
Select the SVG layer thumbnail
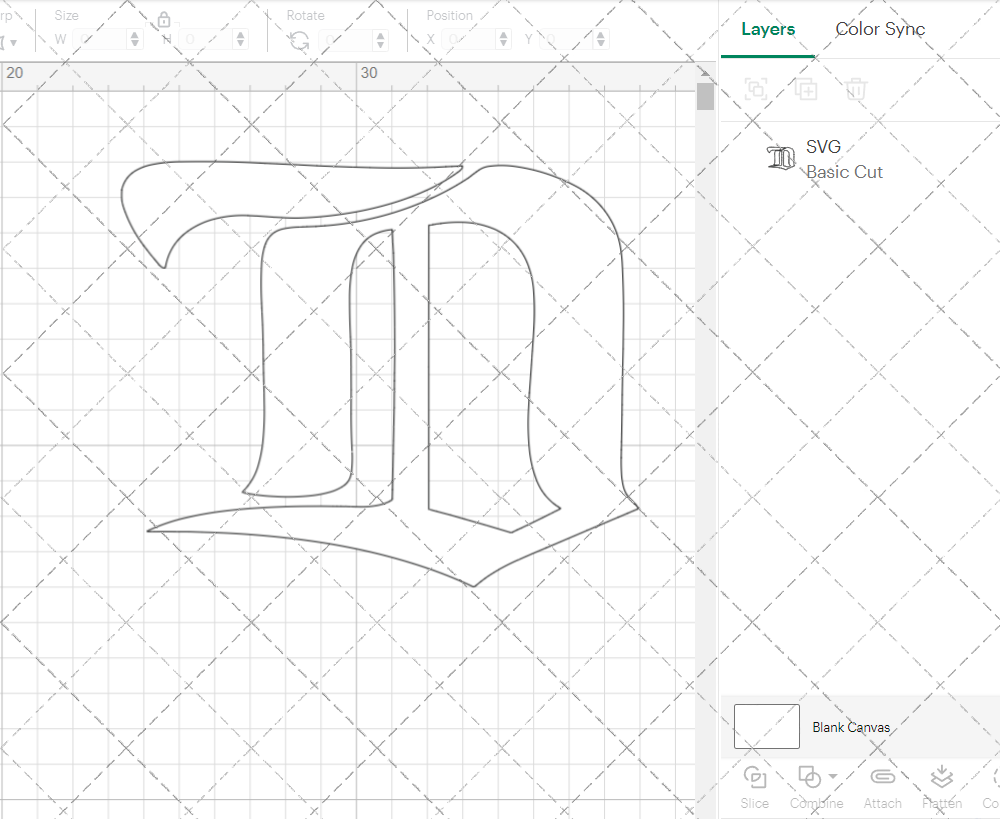[781, 158]
